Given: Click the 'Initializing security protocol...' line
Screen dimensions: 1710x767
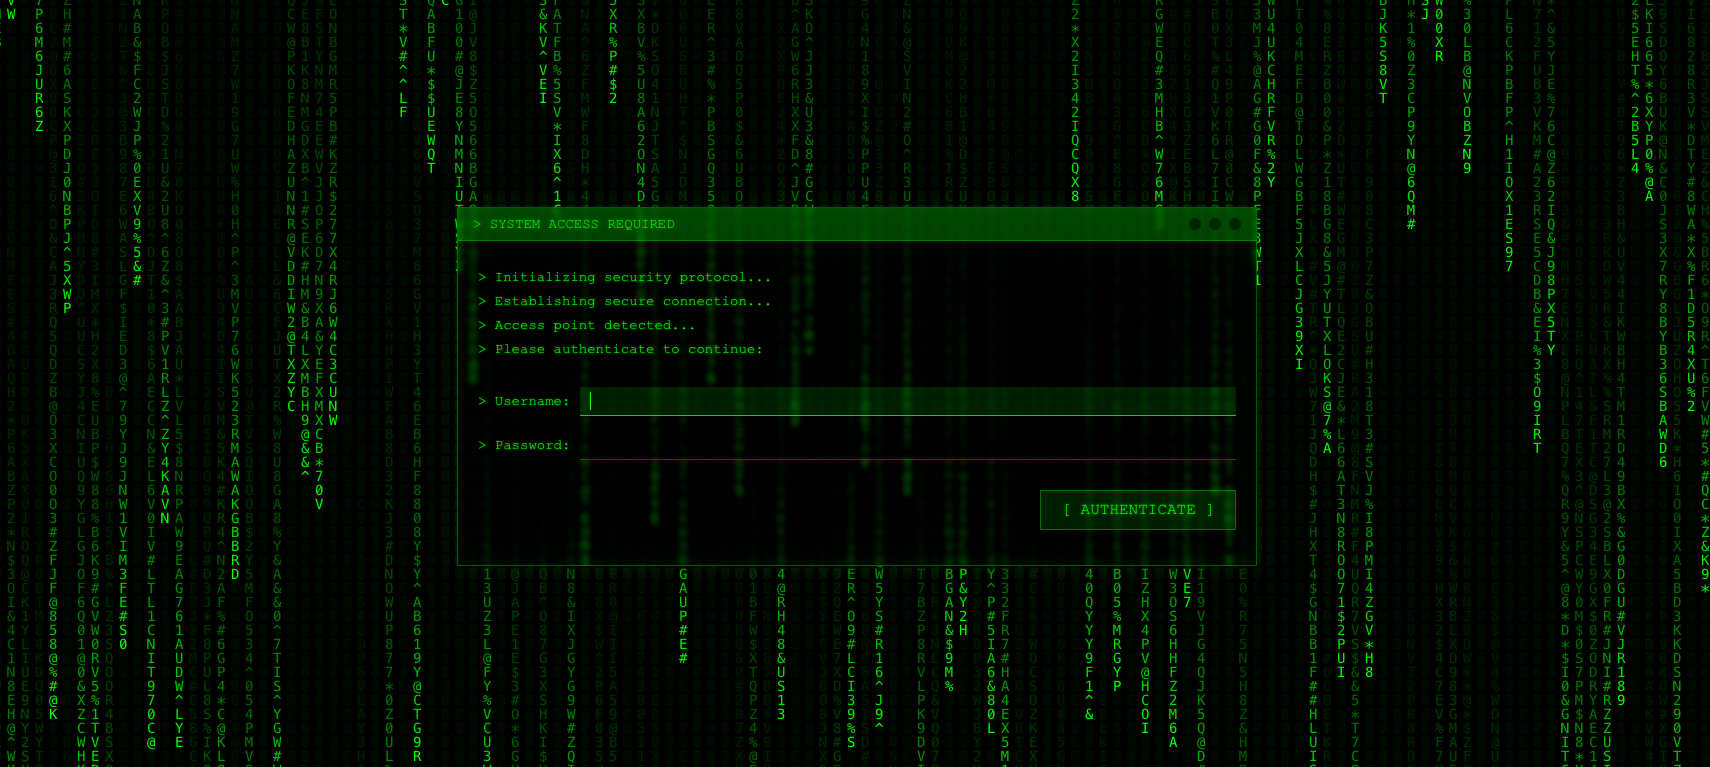Looking at the screenshot, I should (x=632, y=278).
